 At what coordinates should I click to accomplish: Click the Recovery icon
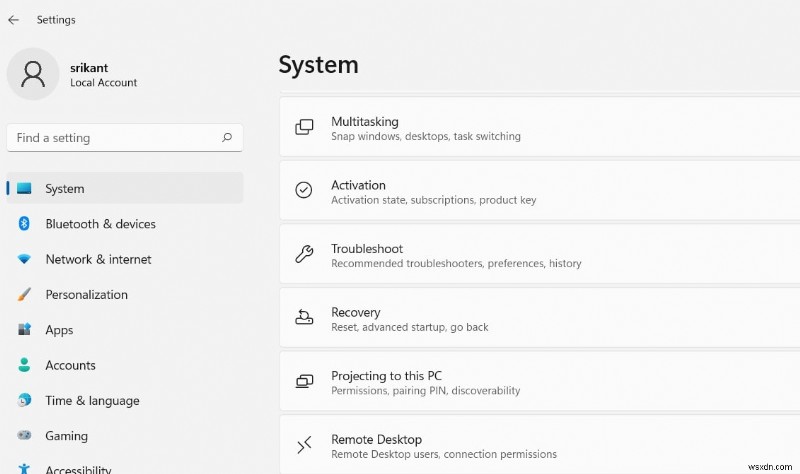tap(304, 318)
